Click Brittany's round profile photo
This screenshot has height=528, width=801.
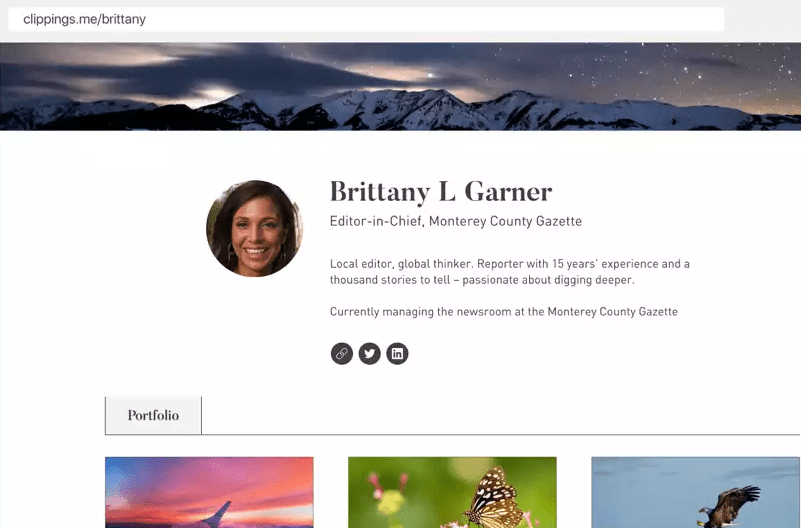[254, 228]
